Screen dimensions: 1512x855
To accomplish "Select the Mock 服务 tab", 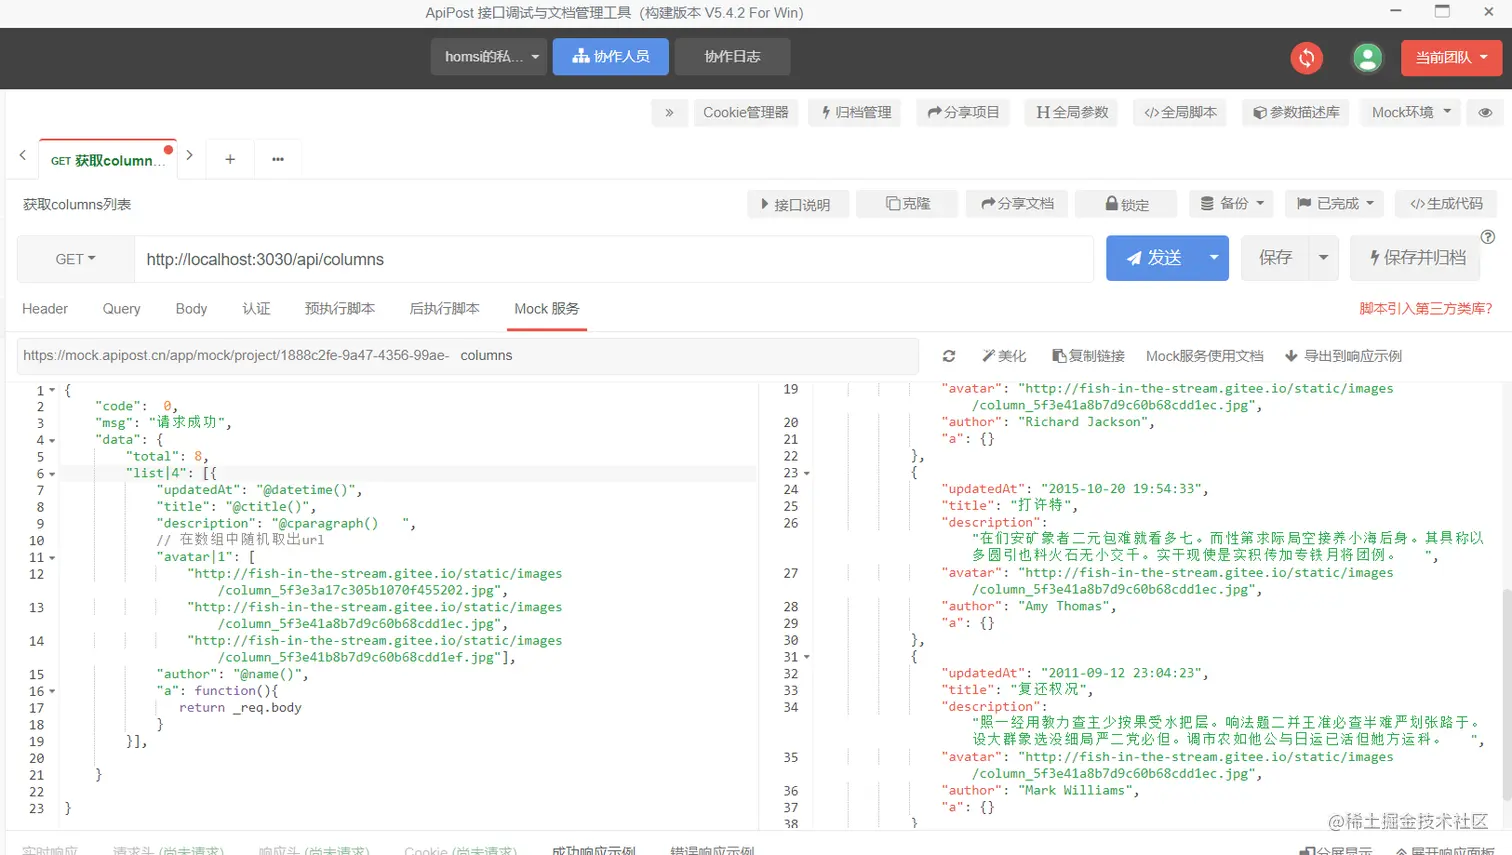I will click(546, 309).
